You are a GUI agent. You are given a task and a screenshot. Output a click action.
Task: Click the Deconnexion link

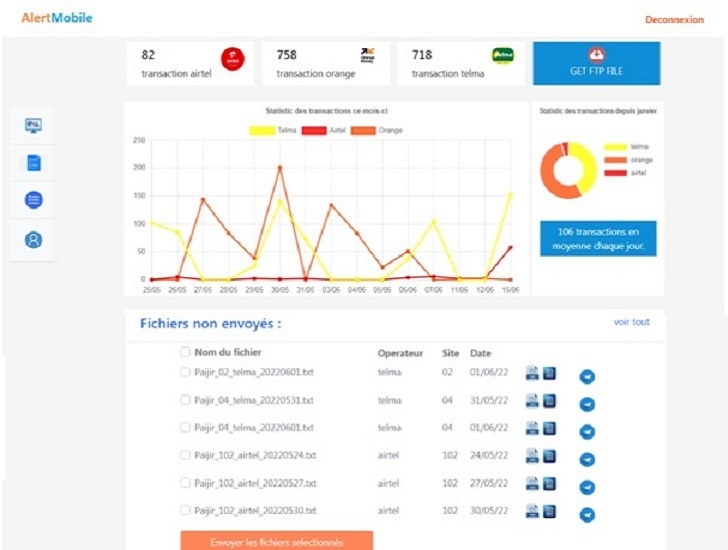click(674, 20)
